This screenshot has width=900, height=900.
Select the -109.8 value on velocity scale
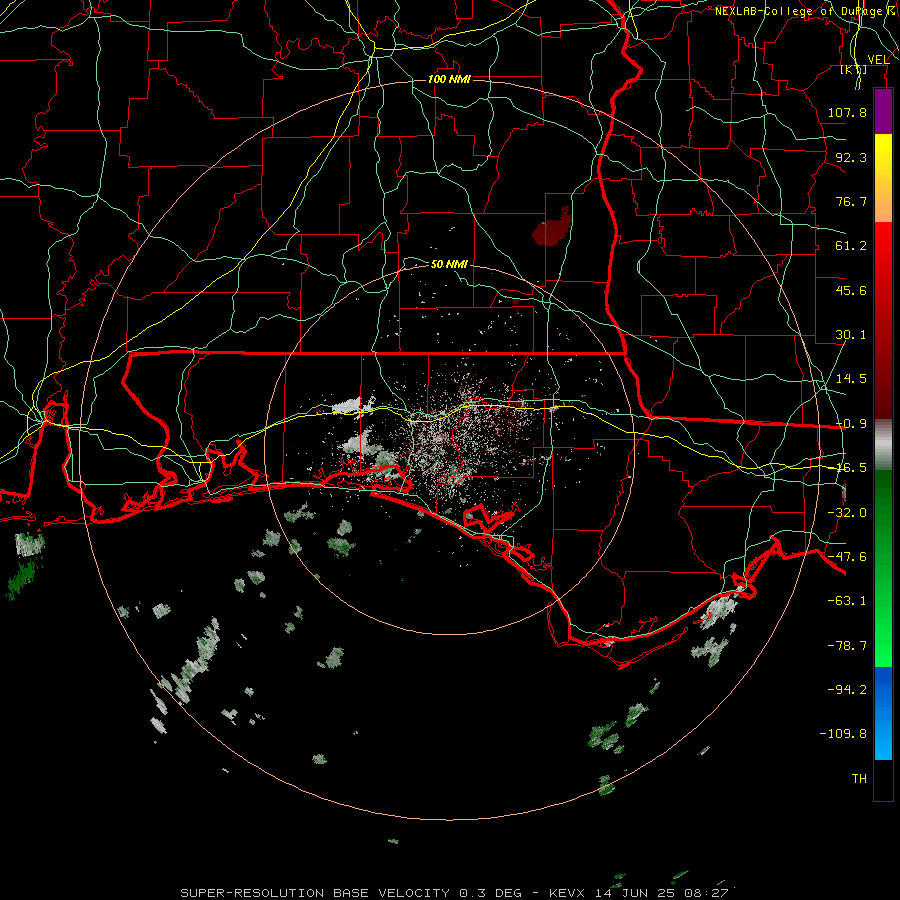[x=844, y=734]
